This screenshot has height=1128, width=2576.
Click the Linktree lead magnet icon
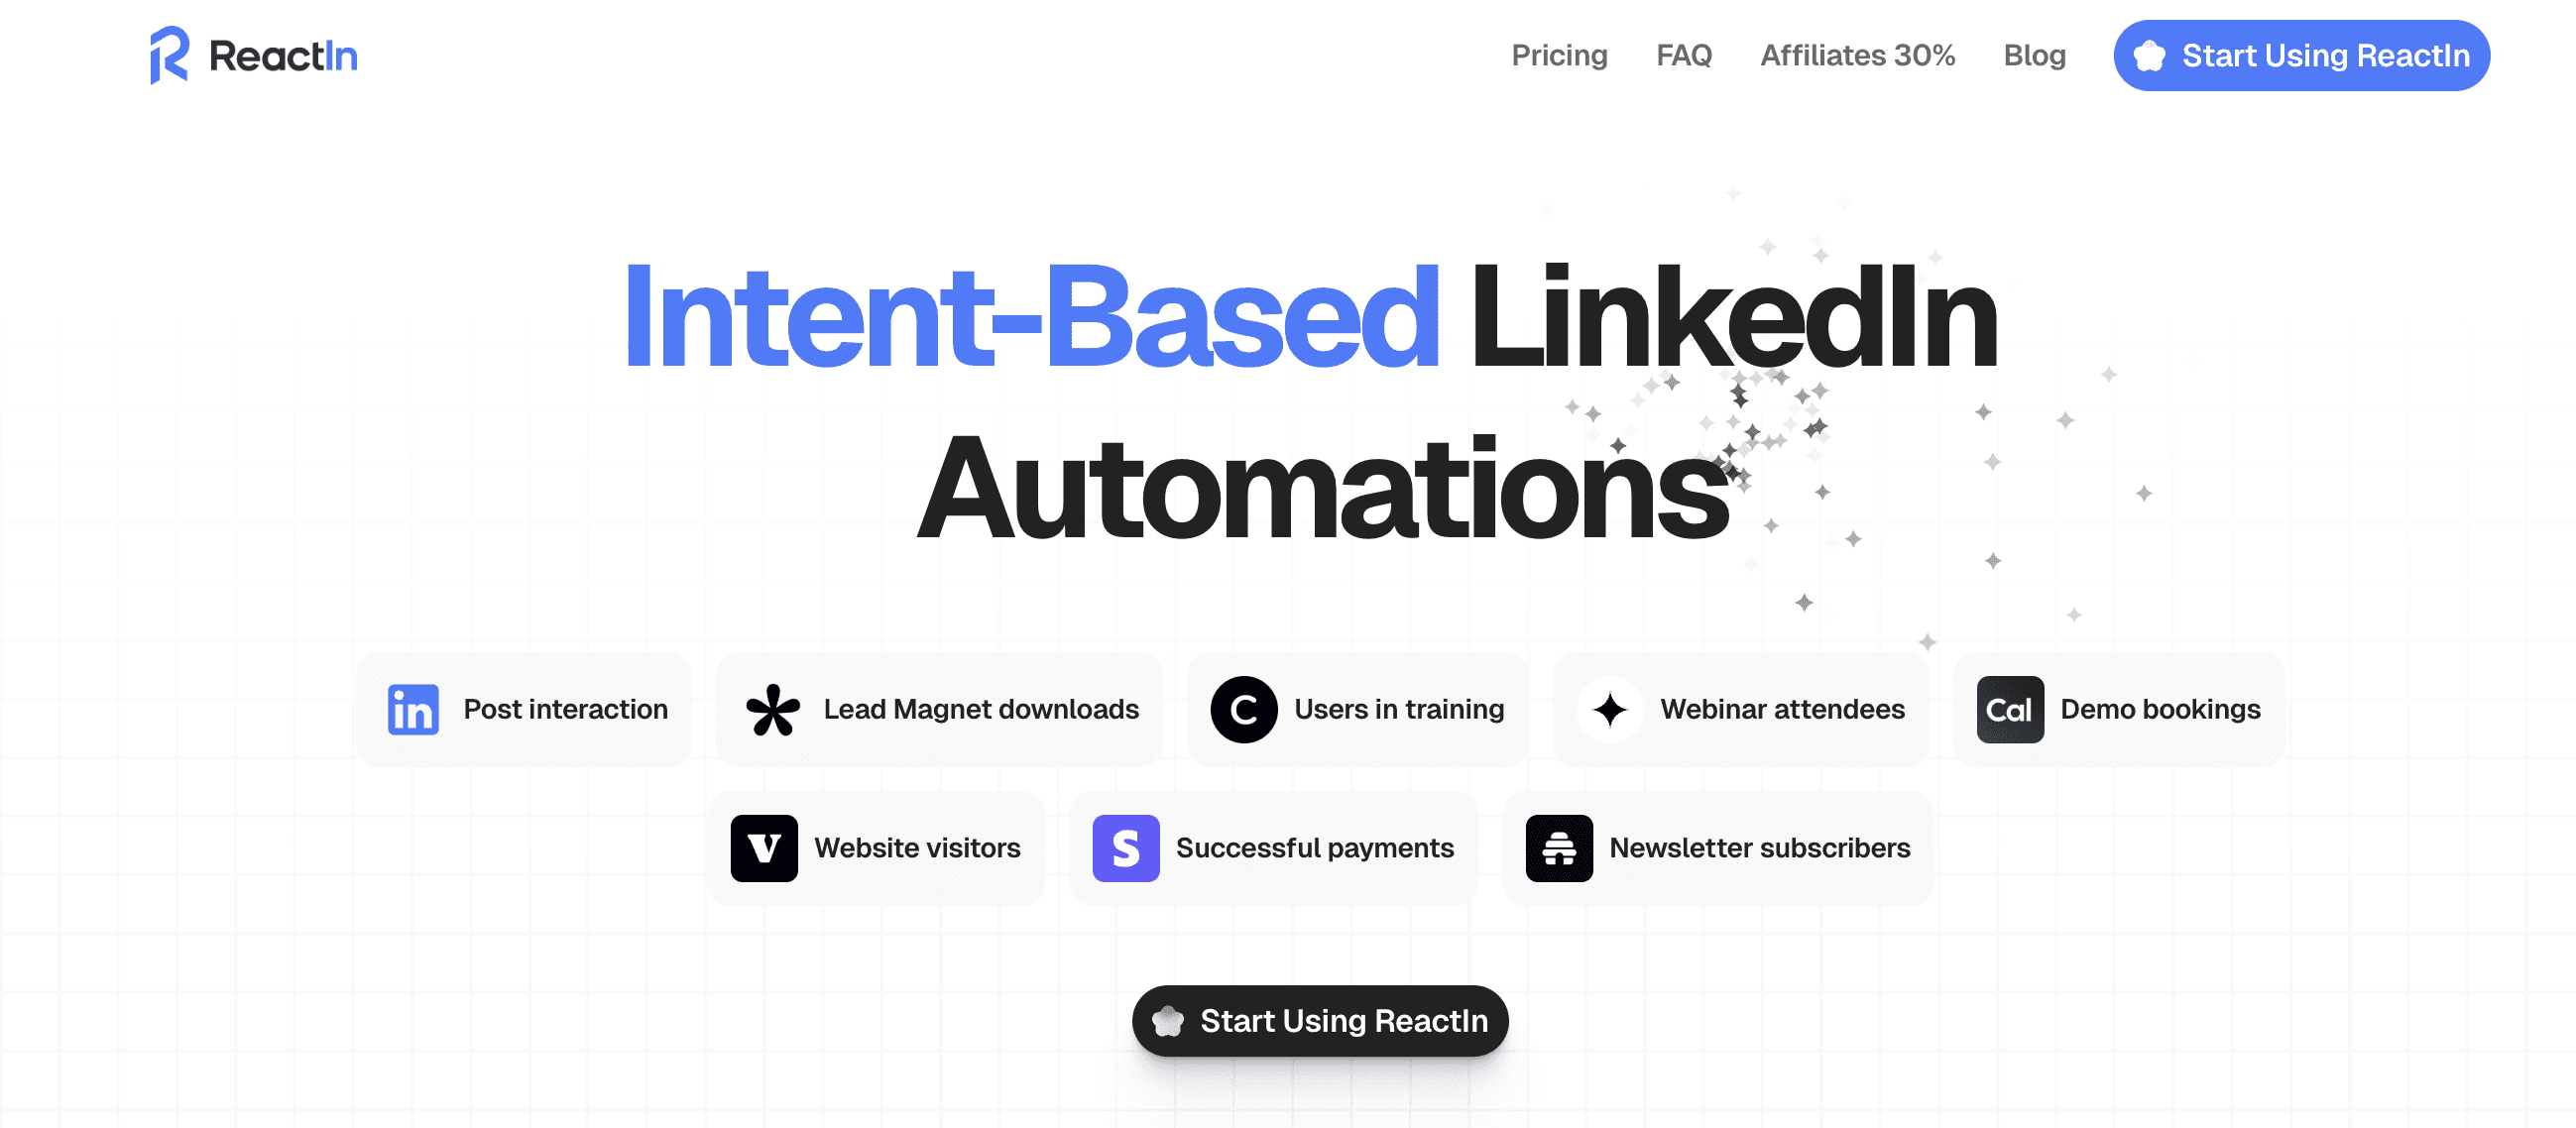772,710
